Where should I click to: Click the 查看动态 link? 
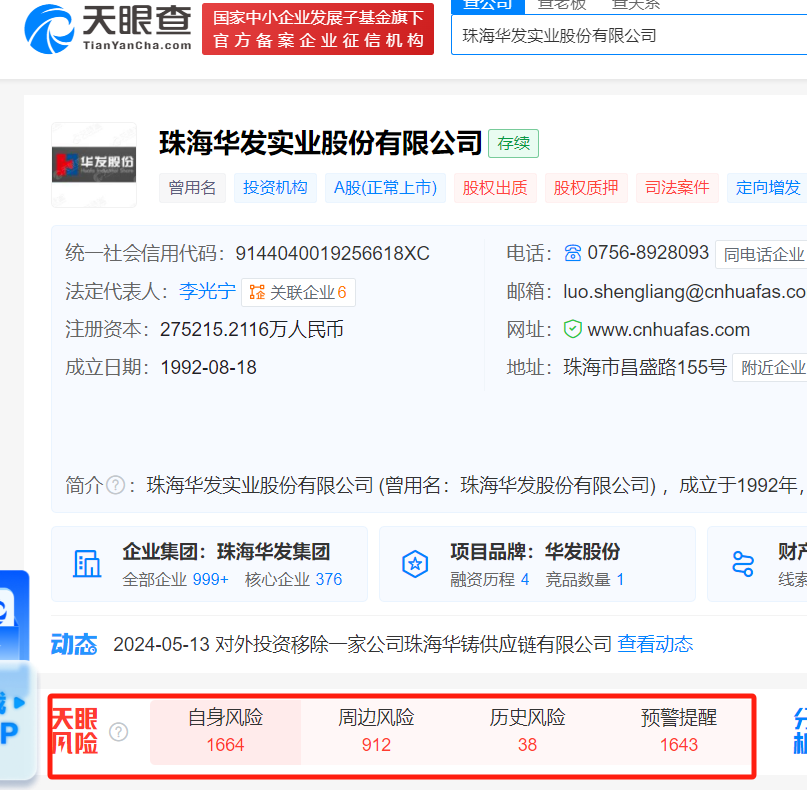coord(654,644)
